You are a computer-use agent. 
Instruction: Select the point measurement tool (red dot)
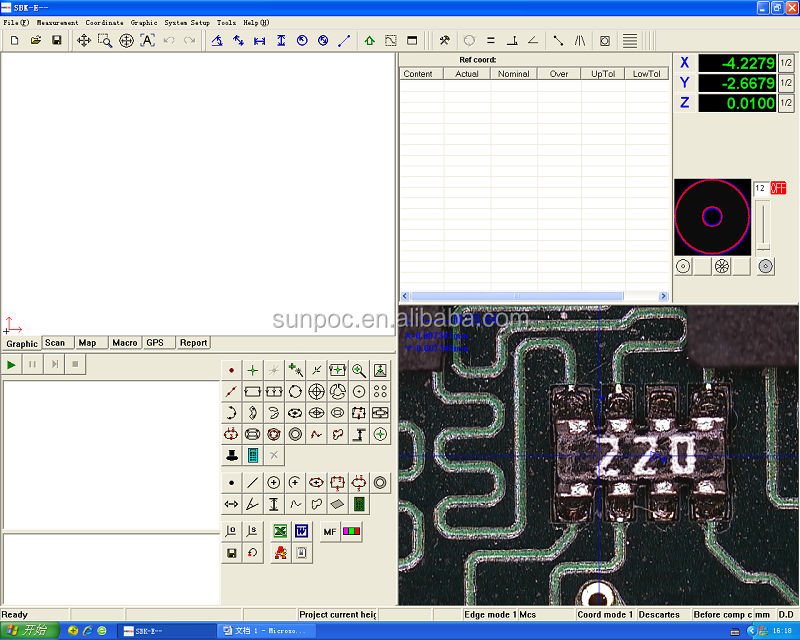coord(232,370)
